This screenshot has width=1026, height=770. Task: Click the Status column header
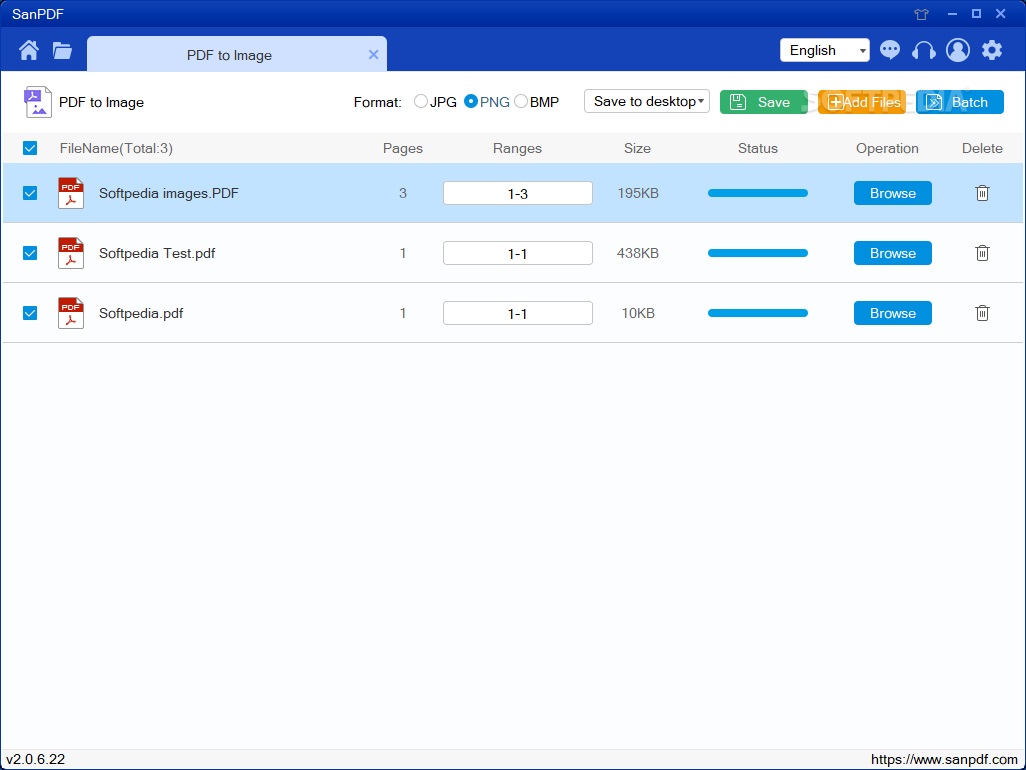click(758, 149)
